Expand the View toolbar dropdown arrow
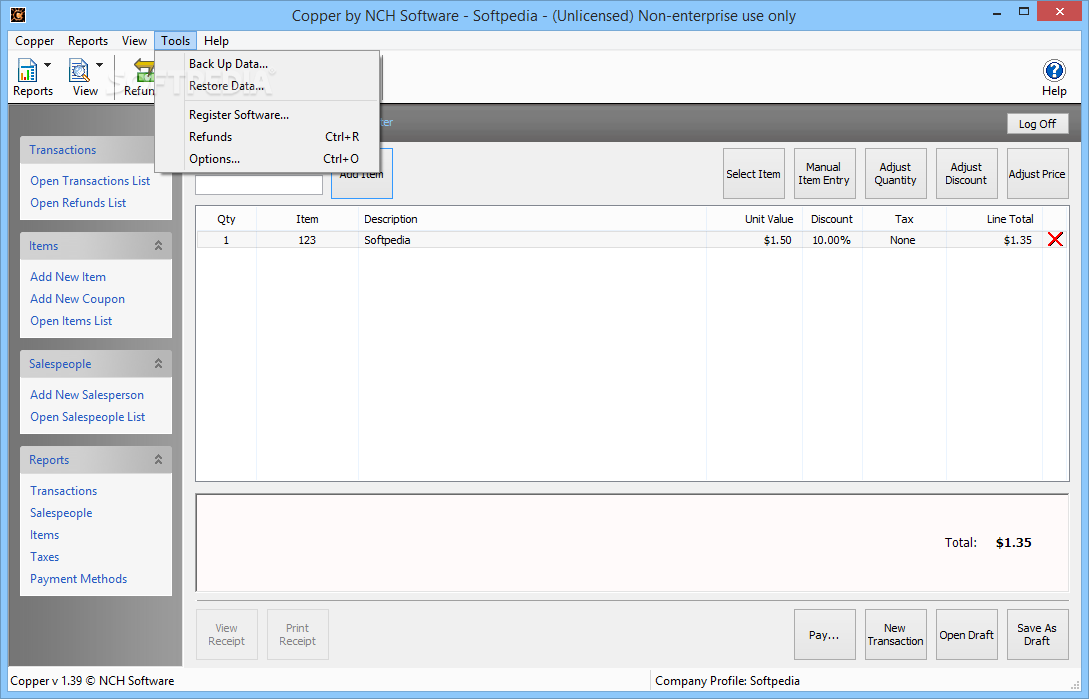The image size is (1089, 699). [99, 65]
